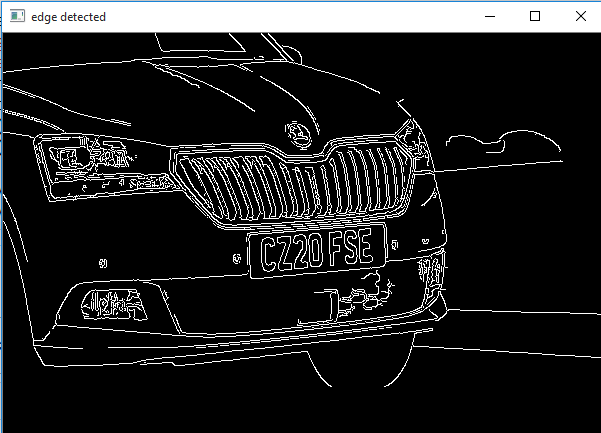Maximize the edge detected window

[x=535, y=16]
